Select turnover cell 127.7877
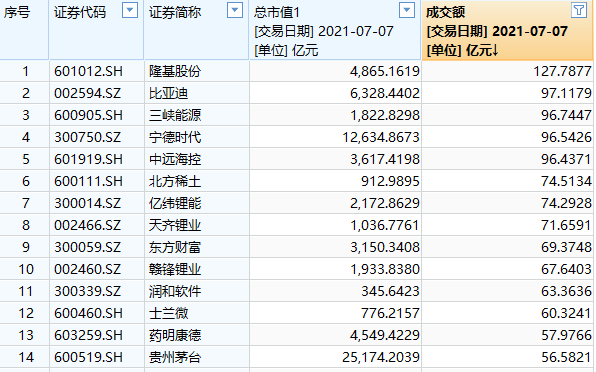Screen dimensions: 596x372 click(507, 71)
